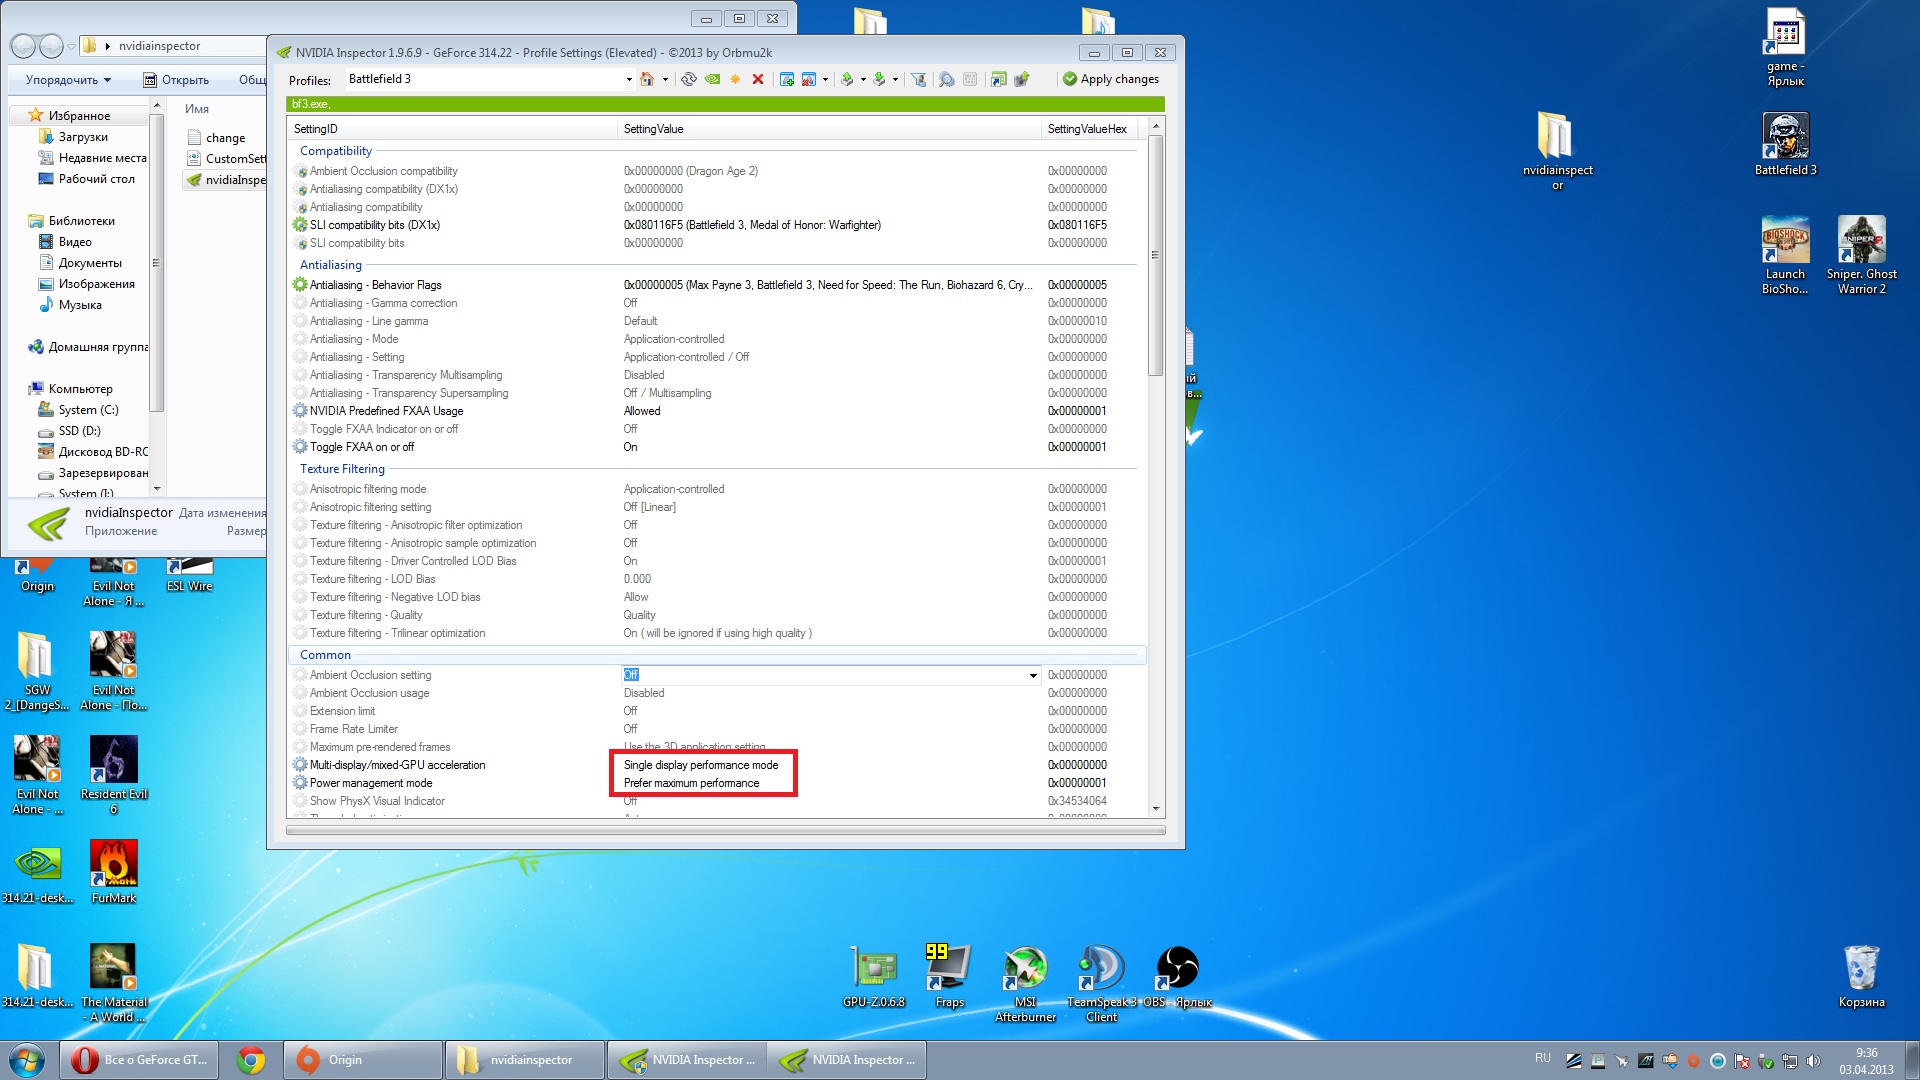This screenshot has height=1080, width=1920.
Task: Open the Упорядочить menu in Explorer
Action: click(68, 80)
